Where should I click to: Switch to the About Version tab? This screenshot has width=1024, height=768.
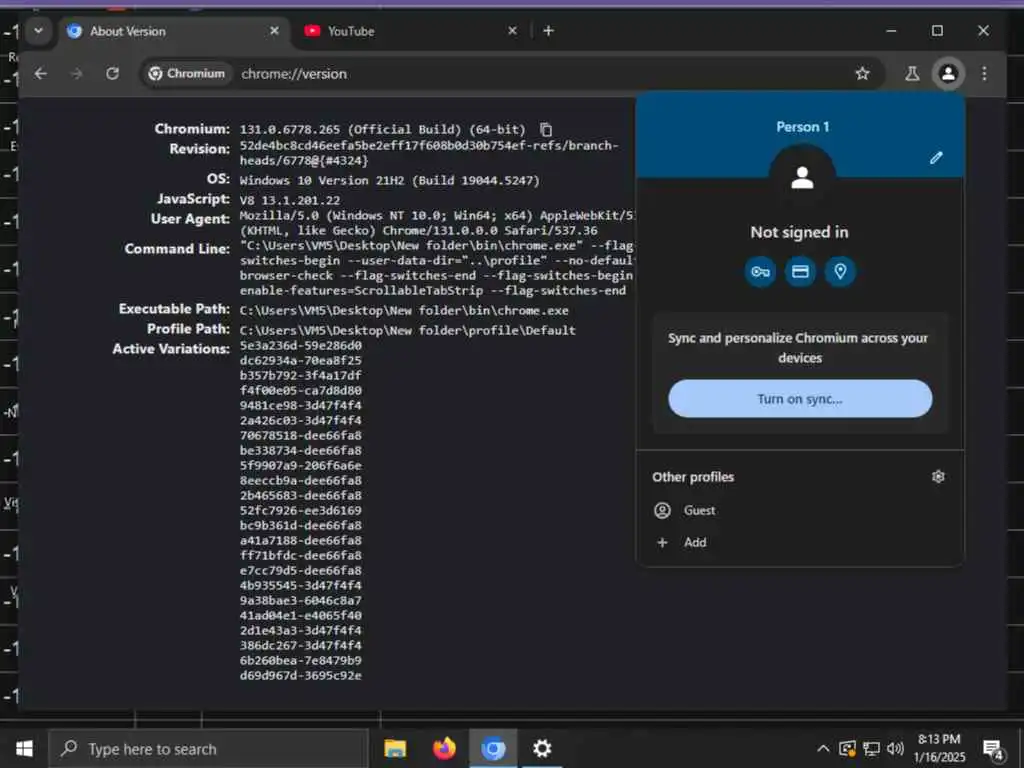click(x=174, y=31)
